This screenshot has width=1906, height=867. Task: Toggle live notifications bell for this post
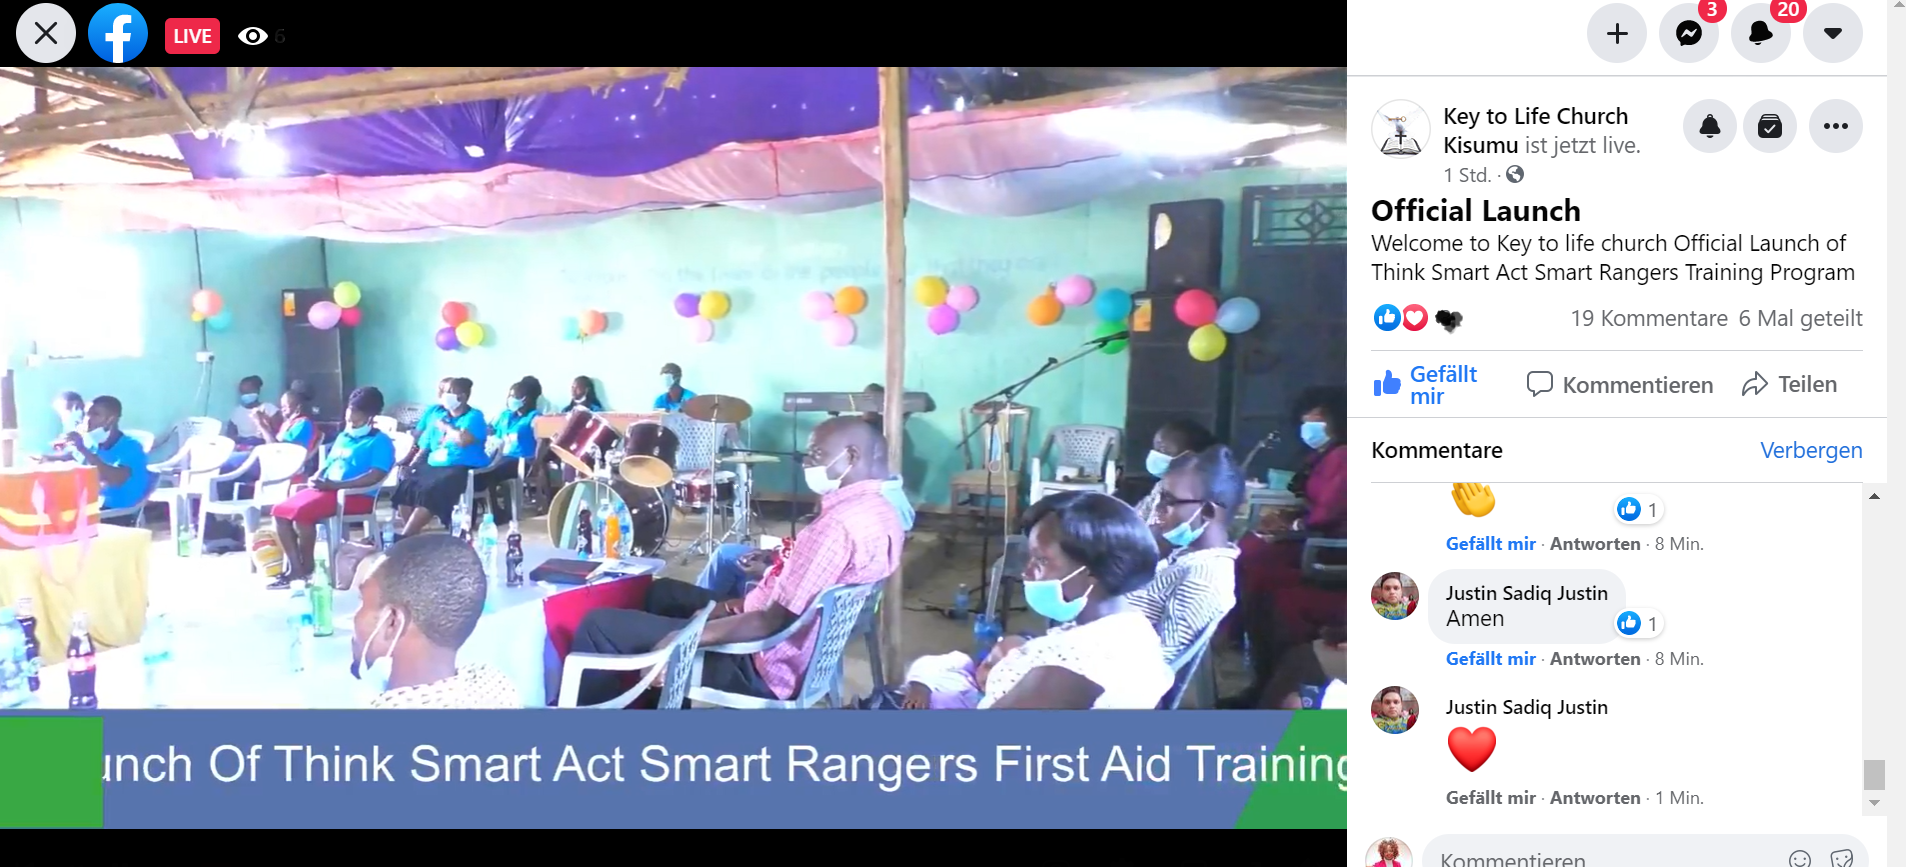click(x=1710, y=126)
